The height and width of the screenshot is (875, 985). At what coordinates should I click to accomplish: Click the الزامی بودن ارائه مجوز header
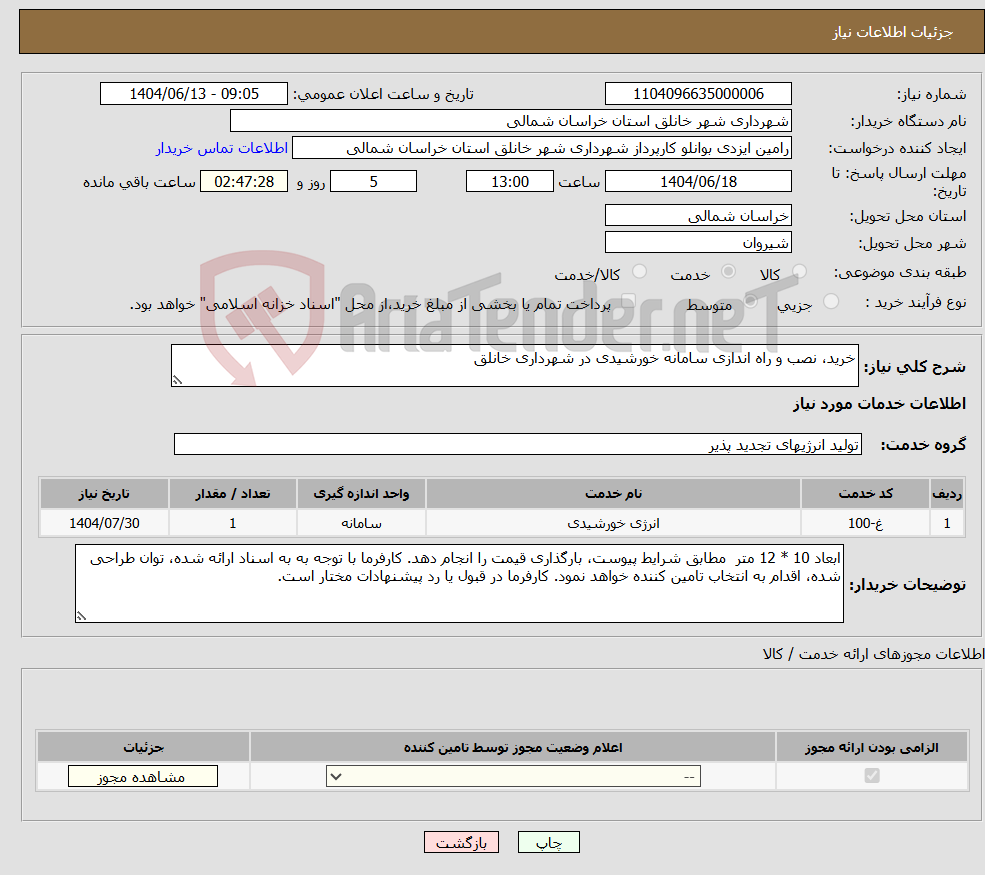point(872,747)
